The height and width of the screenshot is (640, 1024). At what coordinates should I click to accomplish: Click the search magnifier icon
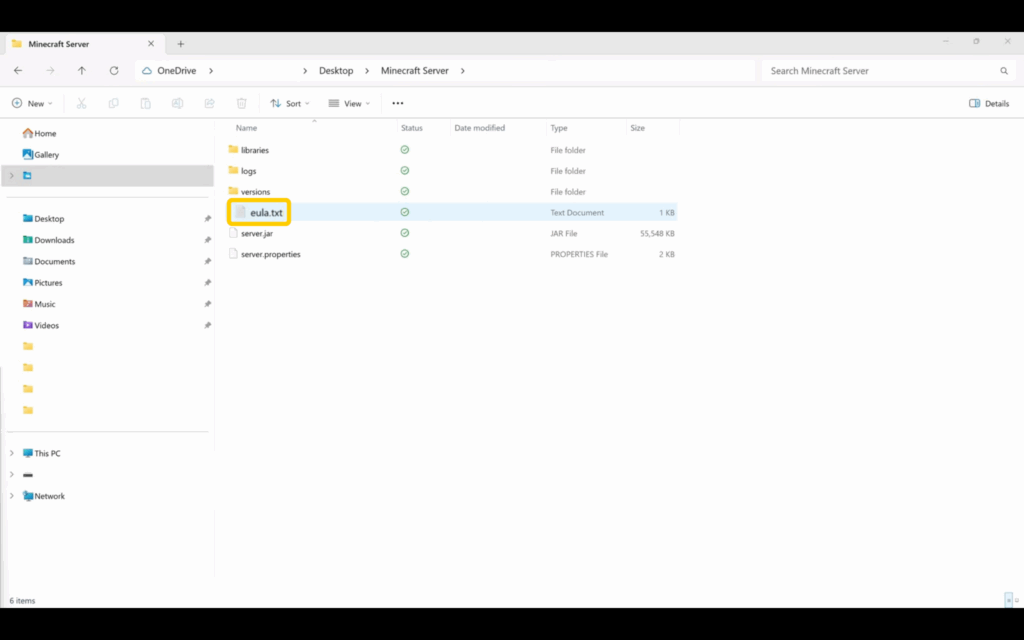(1004, 71)
